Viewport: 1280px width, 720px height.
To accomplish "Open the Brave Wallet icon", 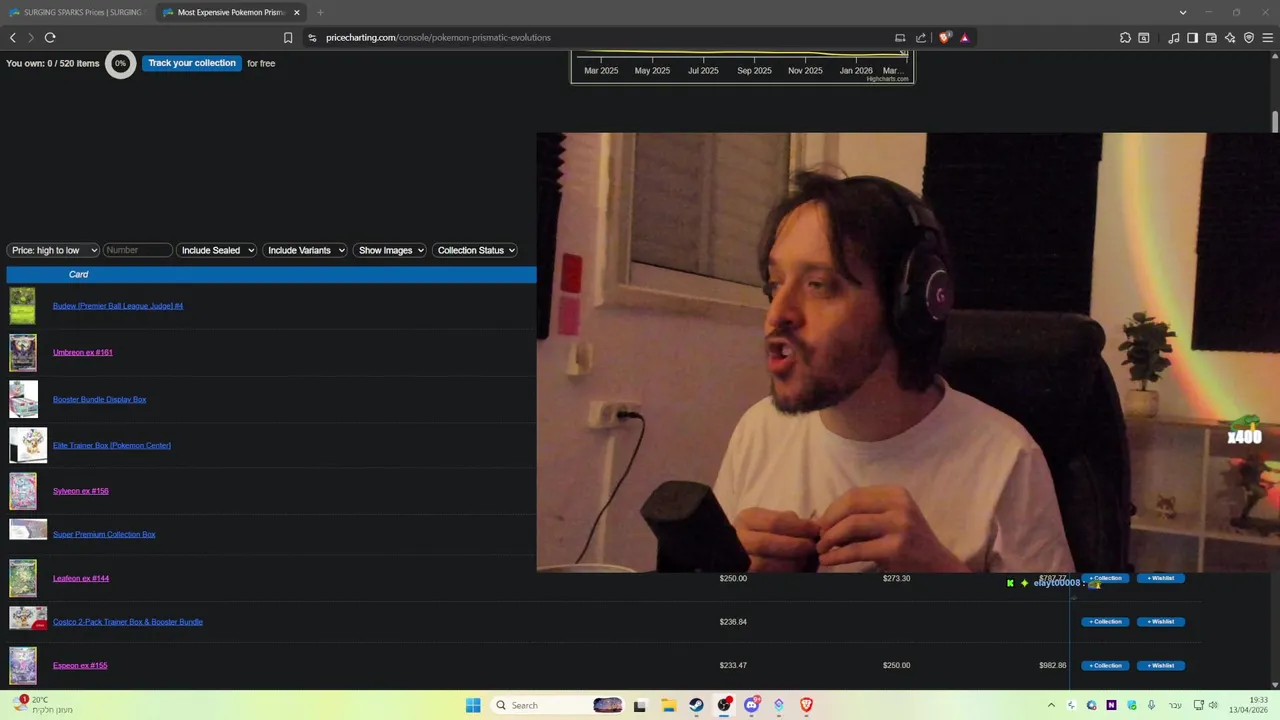I will (x=1211, y=38).
